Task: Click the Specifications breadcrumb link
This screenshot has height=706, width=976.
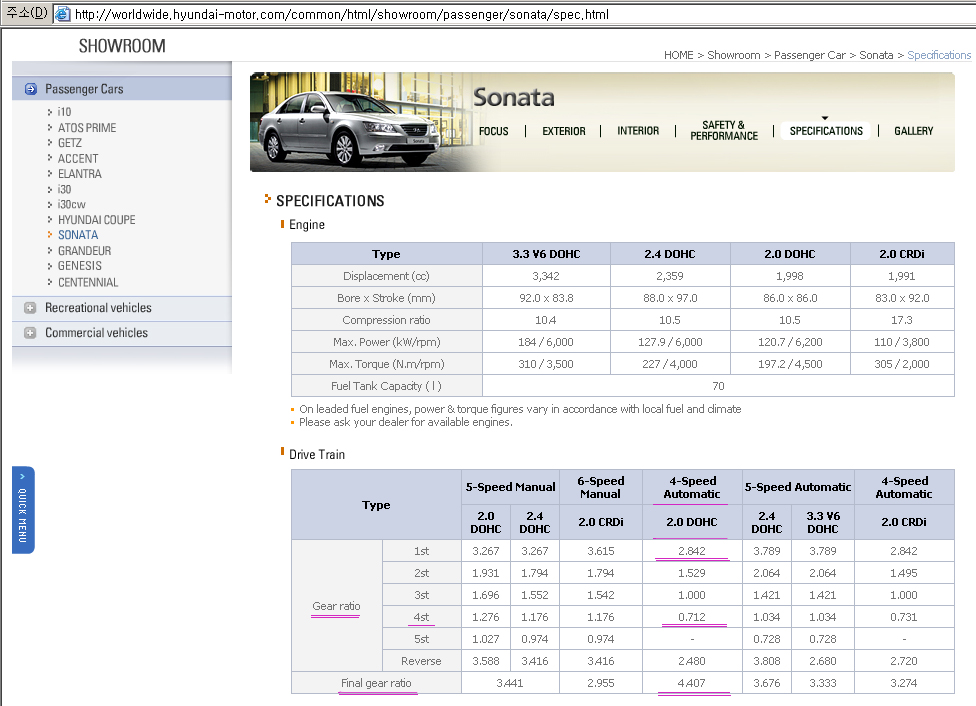Action: pos(939,55)
